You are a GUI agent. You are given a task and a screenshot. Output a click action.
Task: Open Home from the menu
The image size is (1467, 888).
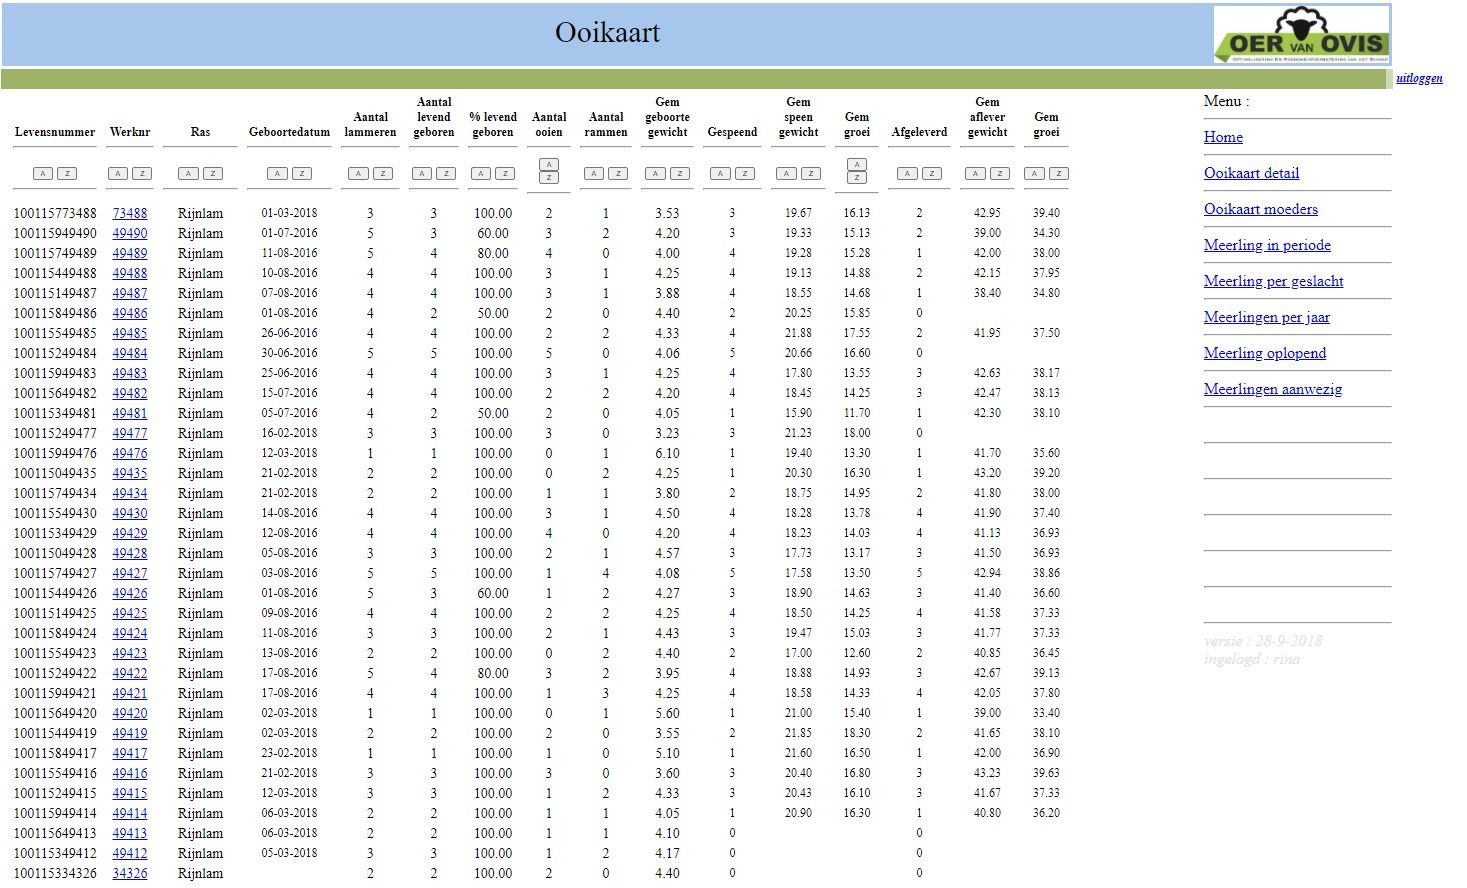click(1223, 137)
